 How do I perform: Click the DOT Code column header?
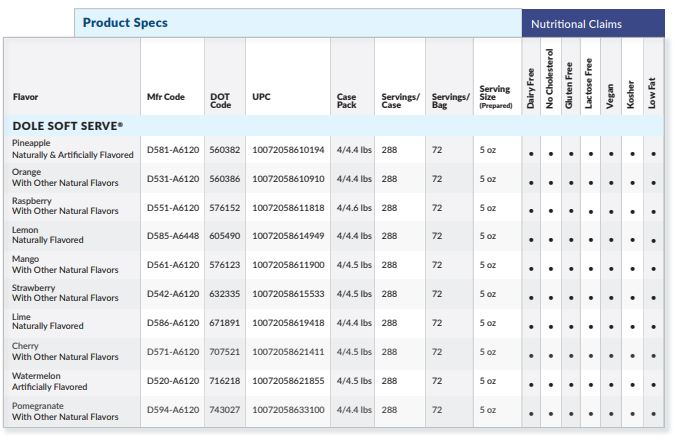click(220, 100)
